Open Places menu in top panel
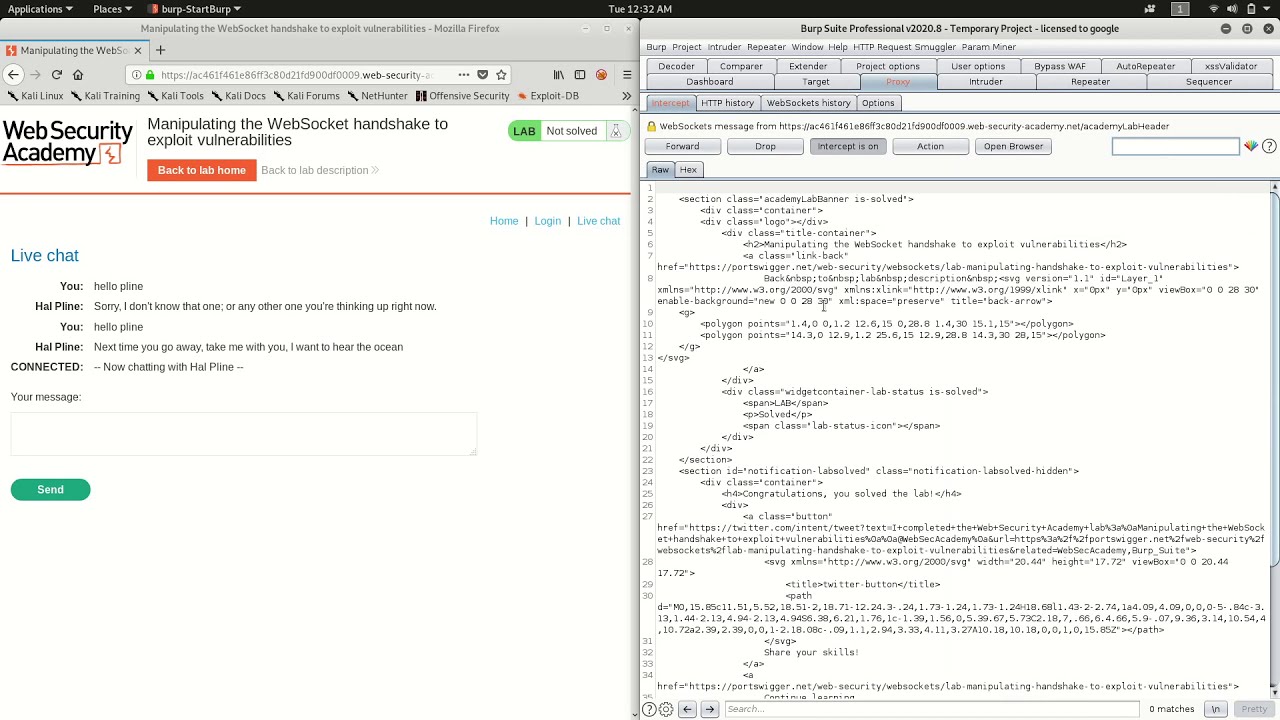 (112, 9)
